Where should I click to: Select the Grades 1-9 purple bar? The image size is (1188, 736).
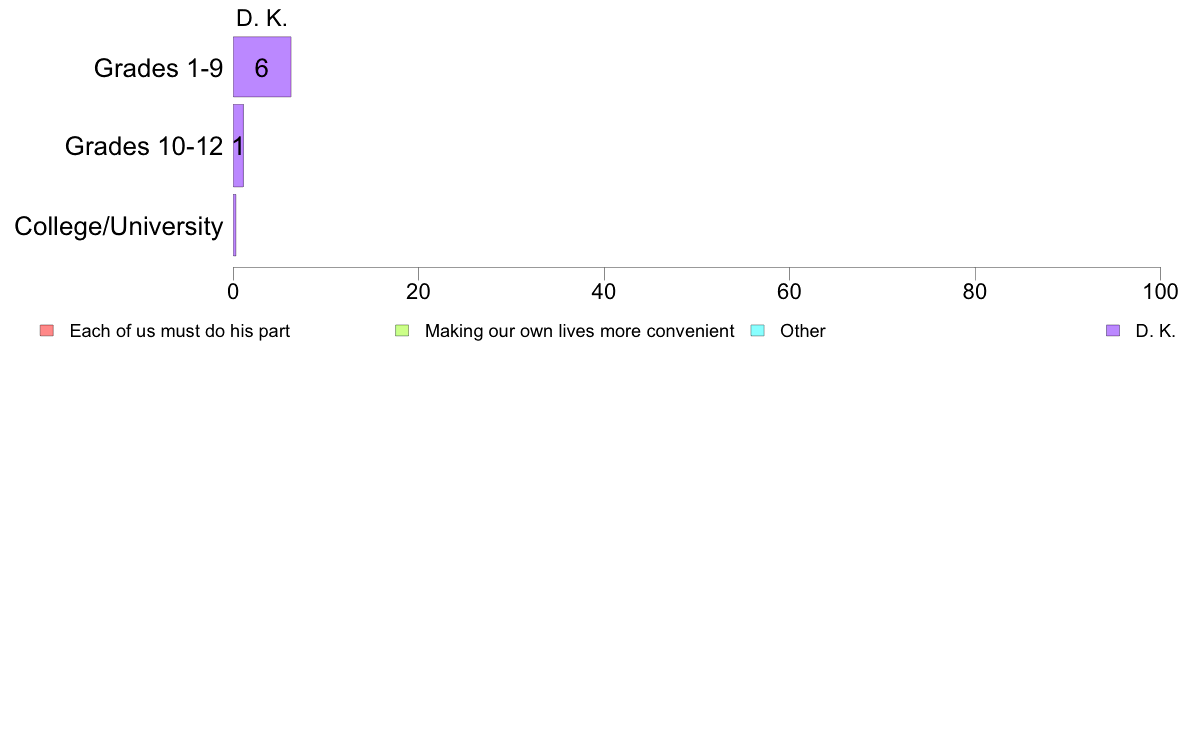[x=262, y=67]
